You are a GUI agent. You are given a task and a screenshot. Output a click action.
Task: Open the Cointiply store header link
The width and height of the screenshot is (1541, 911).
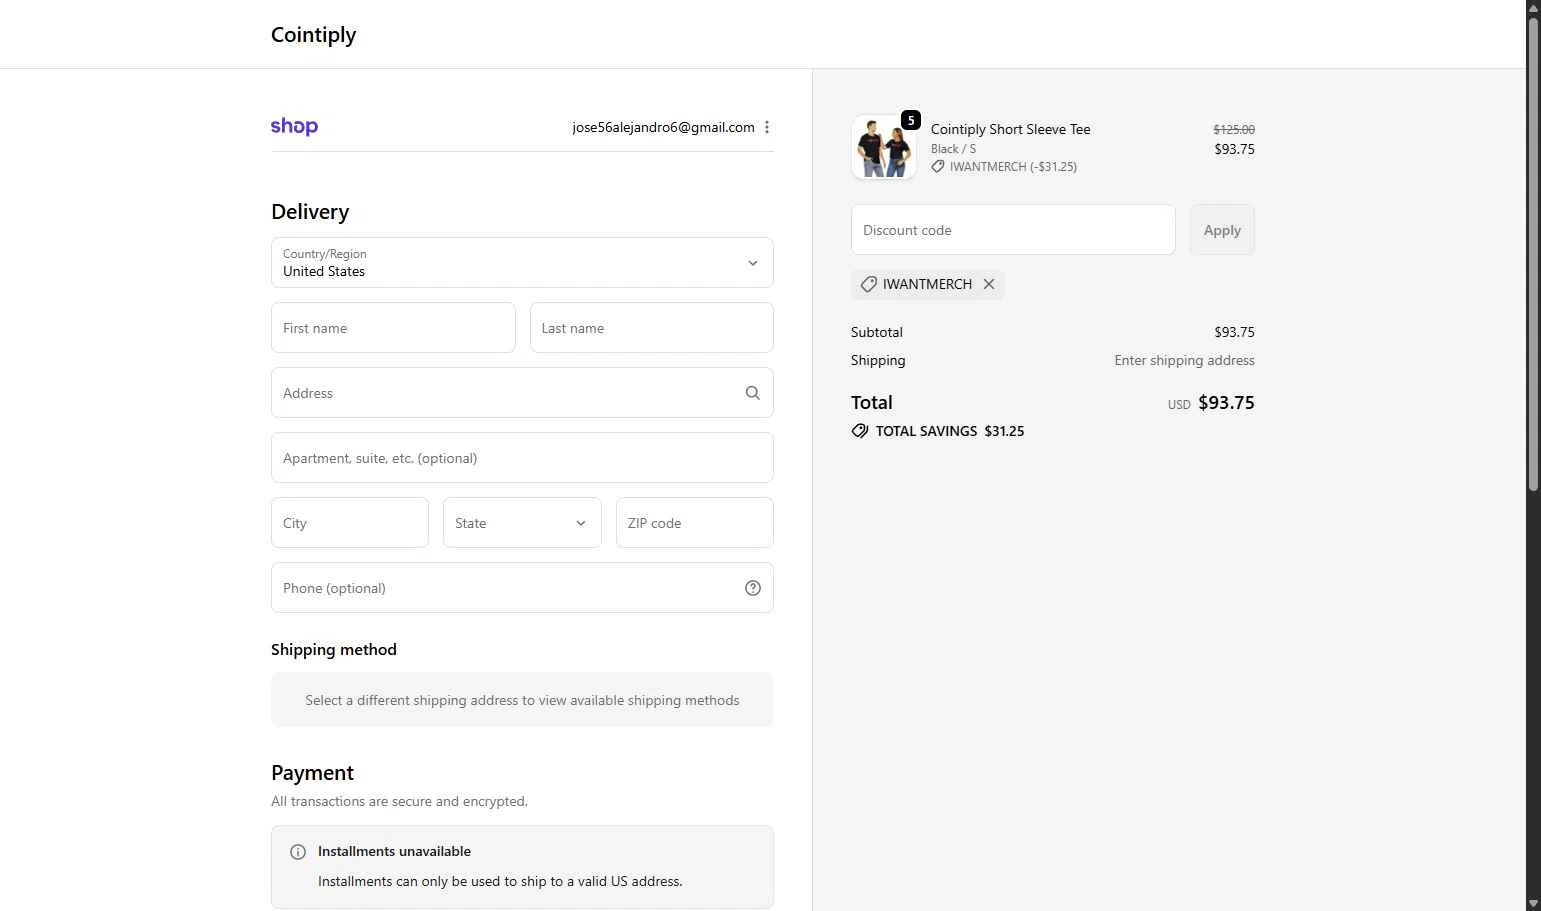313,34
